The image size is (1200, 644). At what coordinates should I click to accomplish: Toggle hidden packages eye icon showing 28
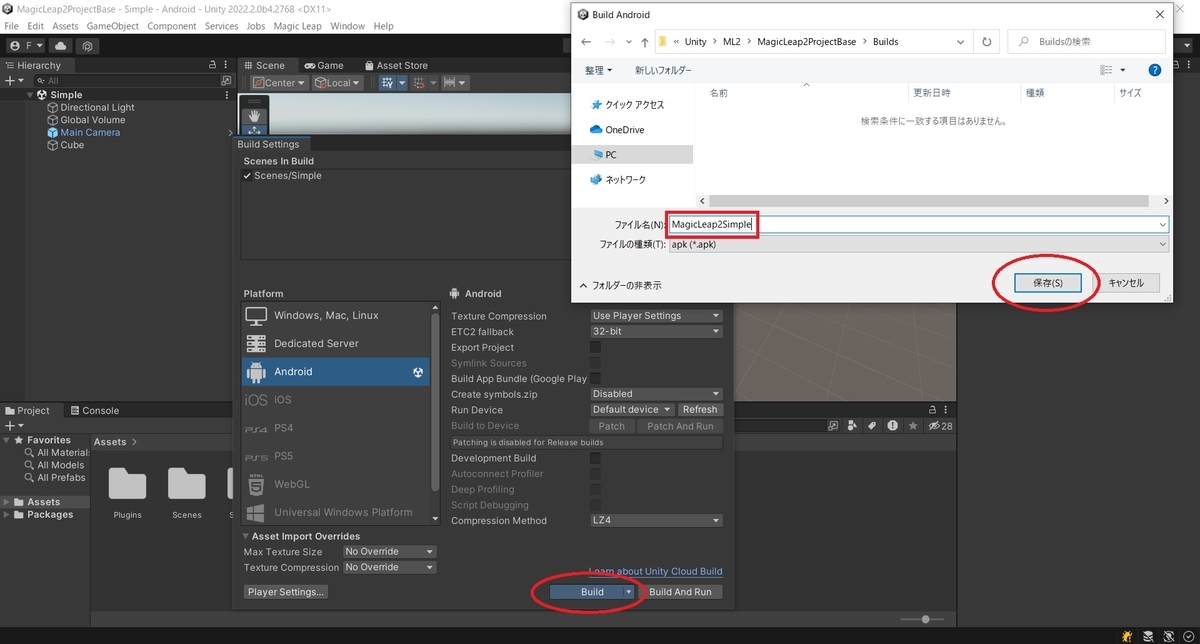(940, 426)
